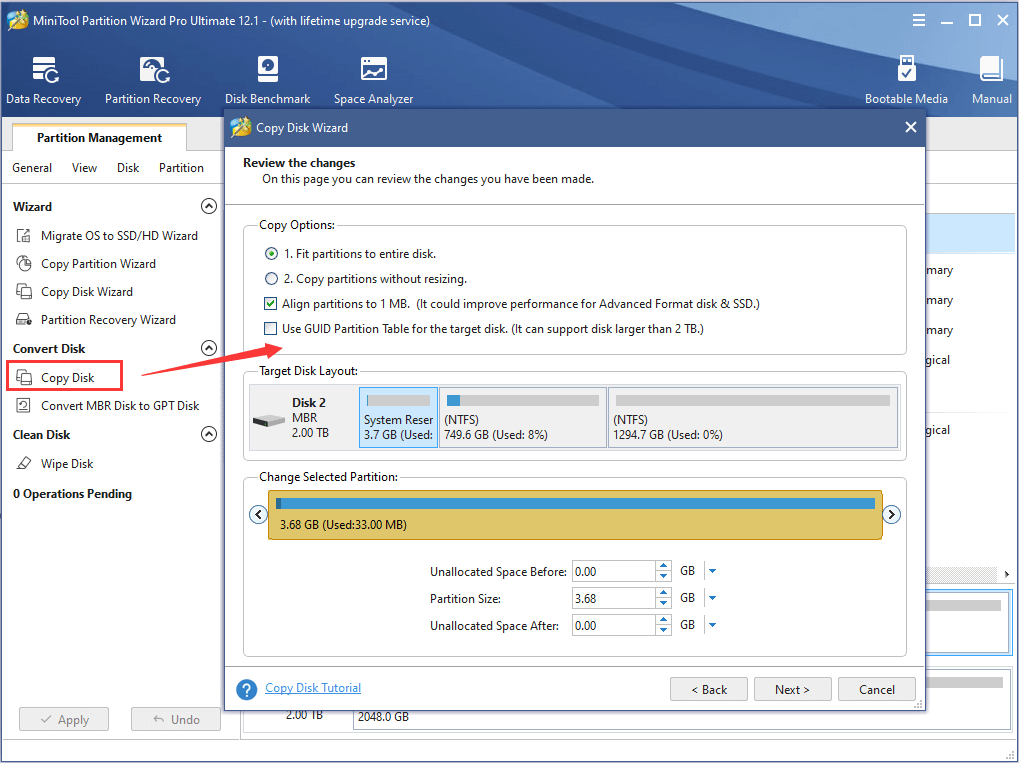1019x763 pixels.
Task: Select the System Reserved 3.7 GB partition
Action: [398, 418]
